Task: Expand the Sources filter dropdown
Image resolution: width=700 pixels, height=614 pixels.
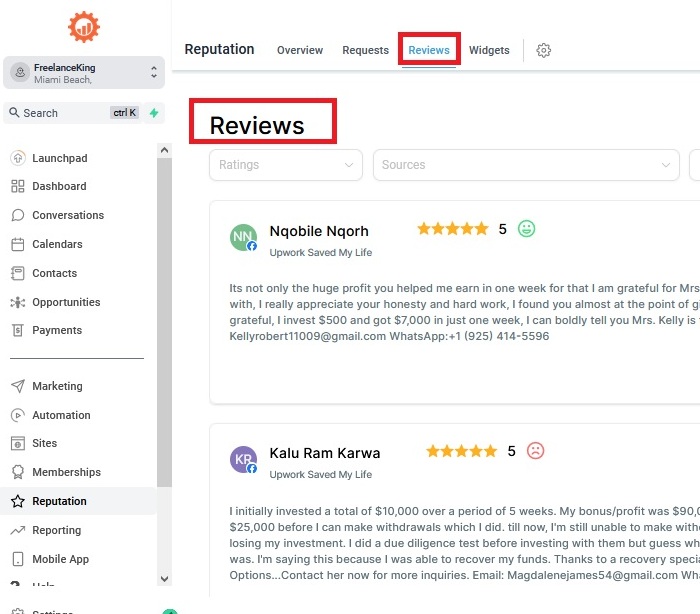Action: point(526,165)
